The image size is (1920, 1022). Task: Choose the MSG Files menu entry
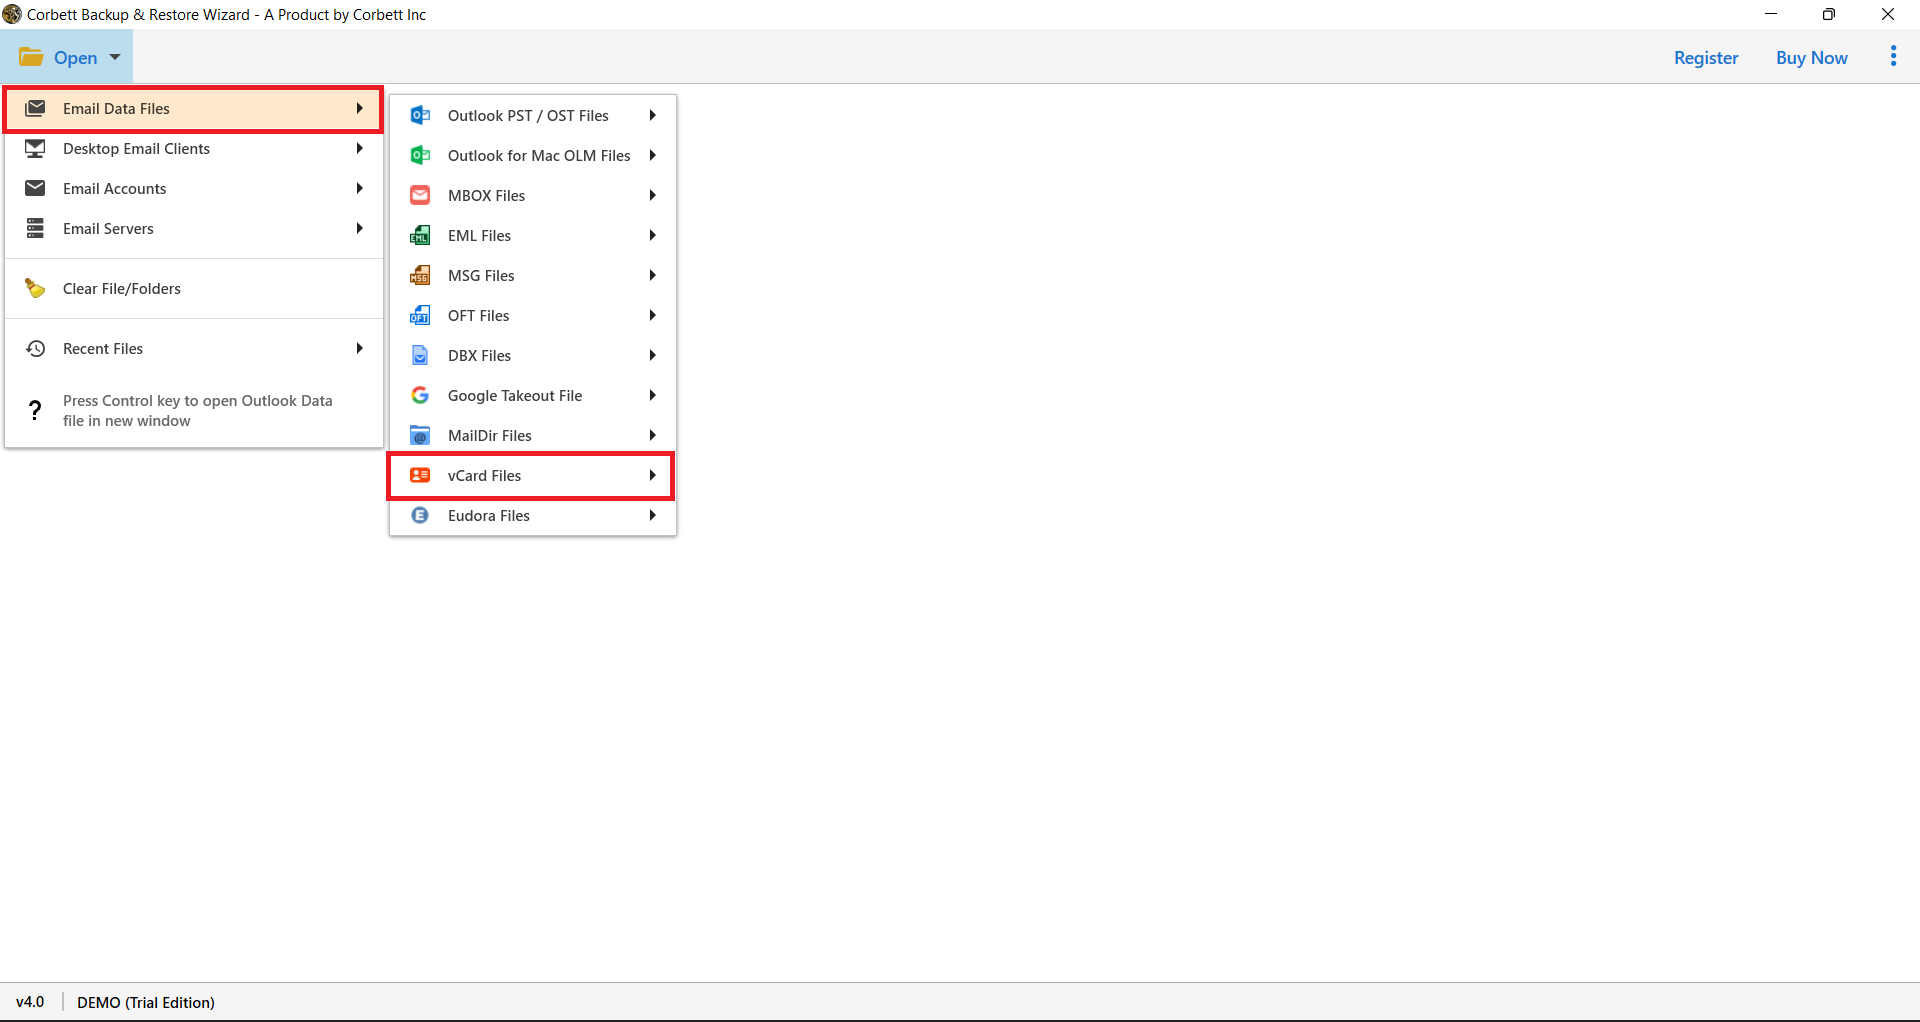(532, 275)
